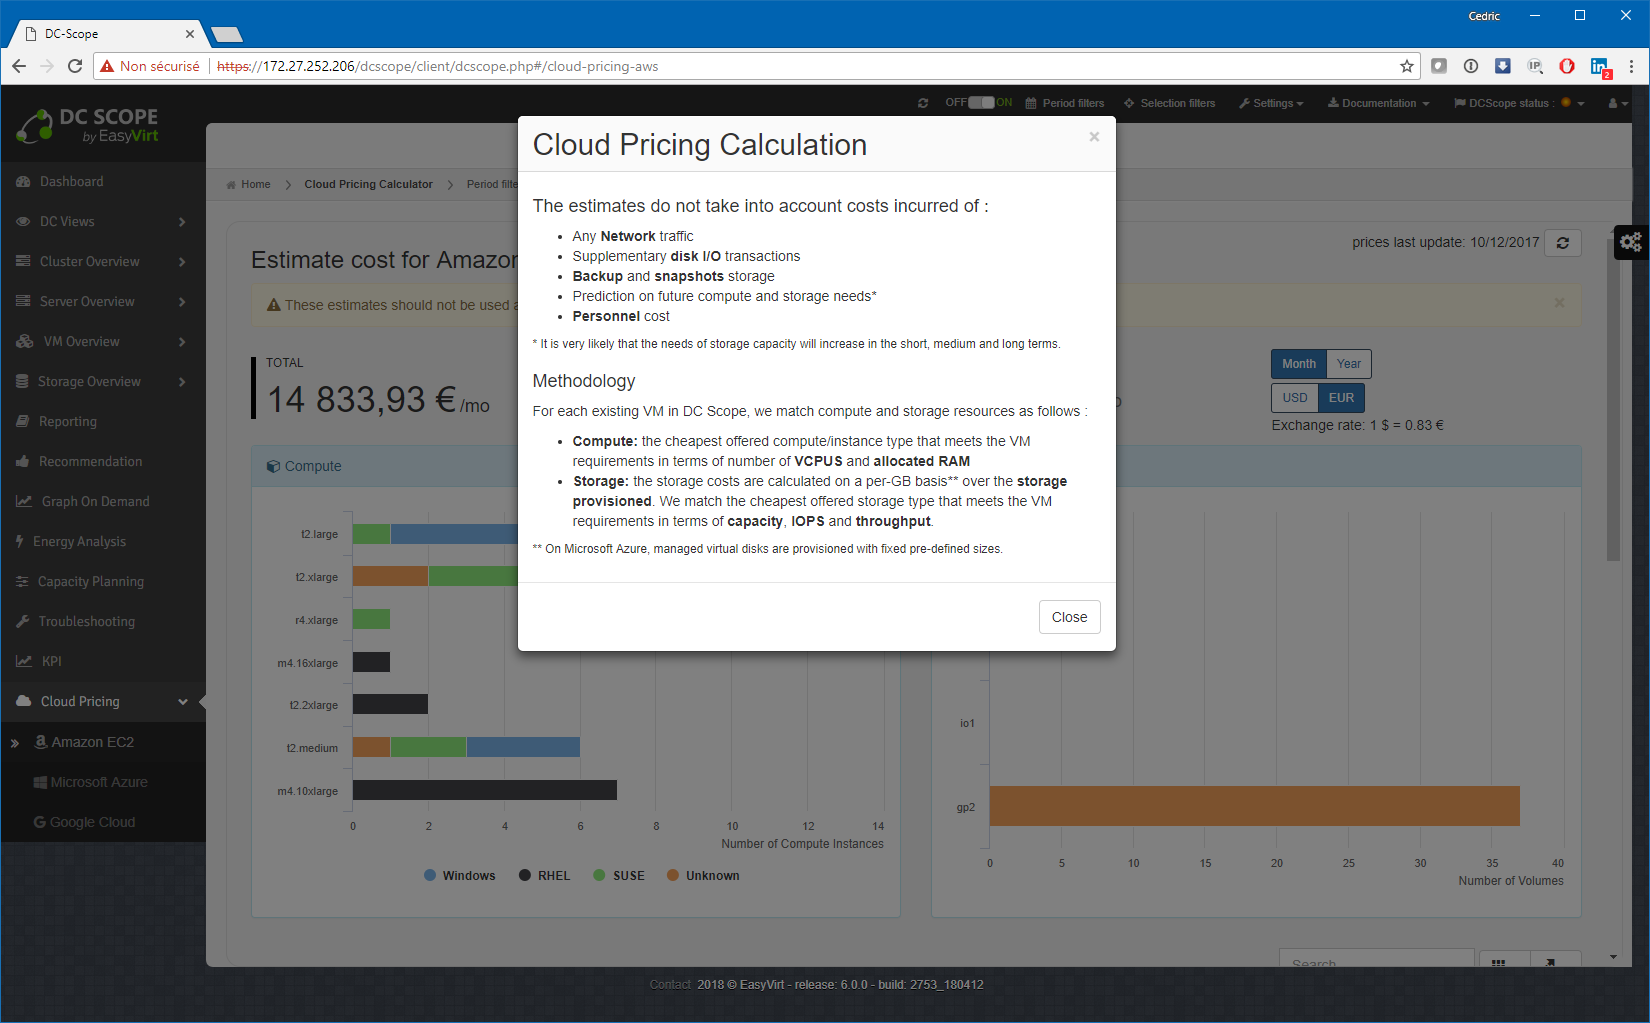Viewport: 1650px width, 1023px height.
Task: Click the refresh icon next to OFF/ON switch
Action: [923, 103]
